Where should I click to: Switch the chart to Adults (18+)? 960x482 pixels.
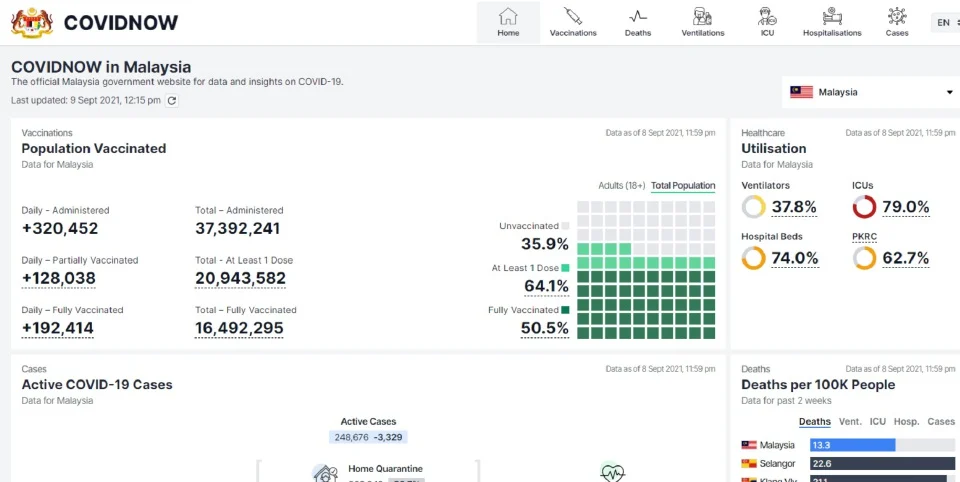[x=621, y=186]
